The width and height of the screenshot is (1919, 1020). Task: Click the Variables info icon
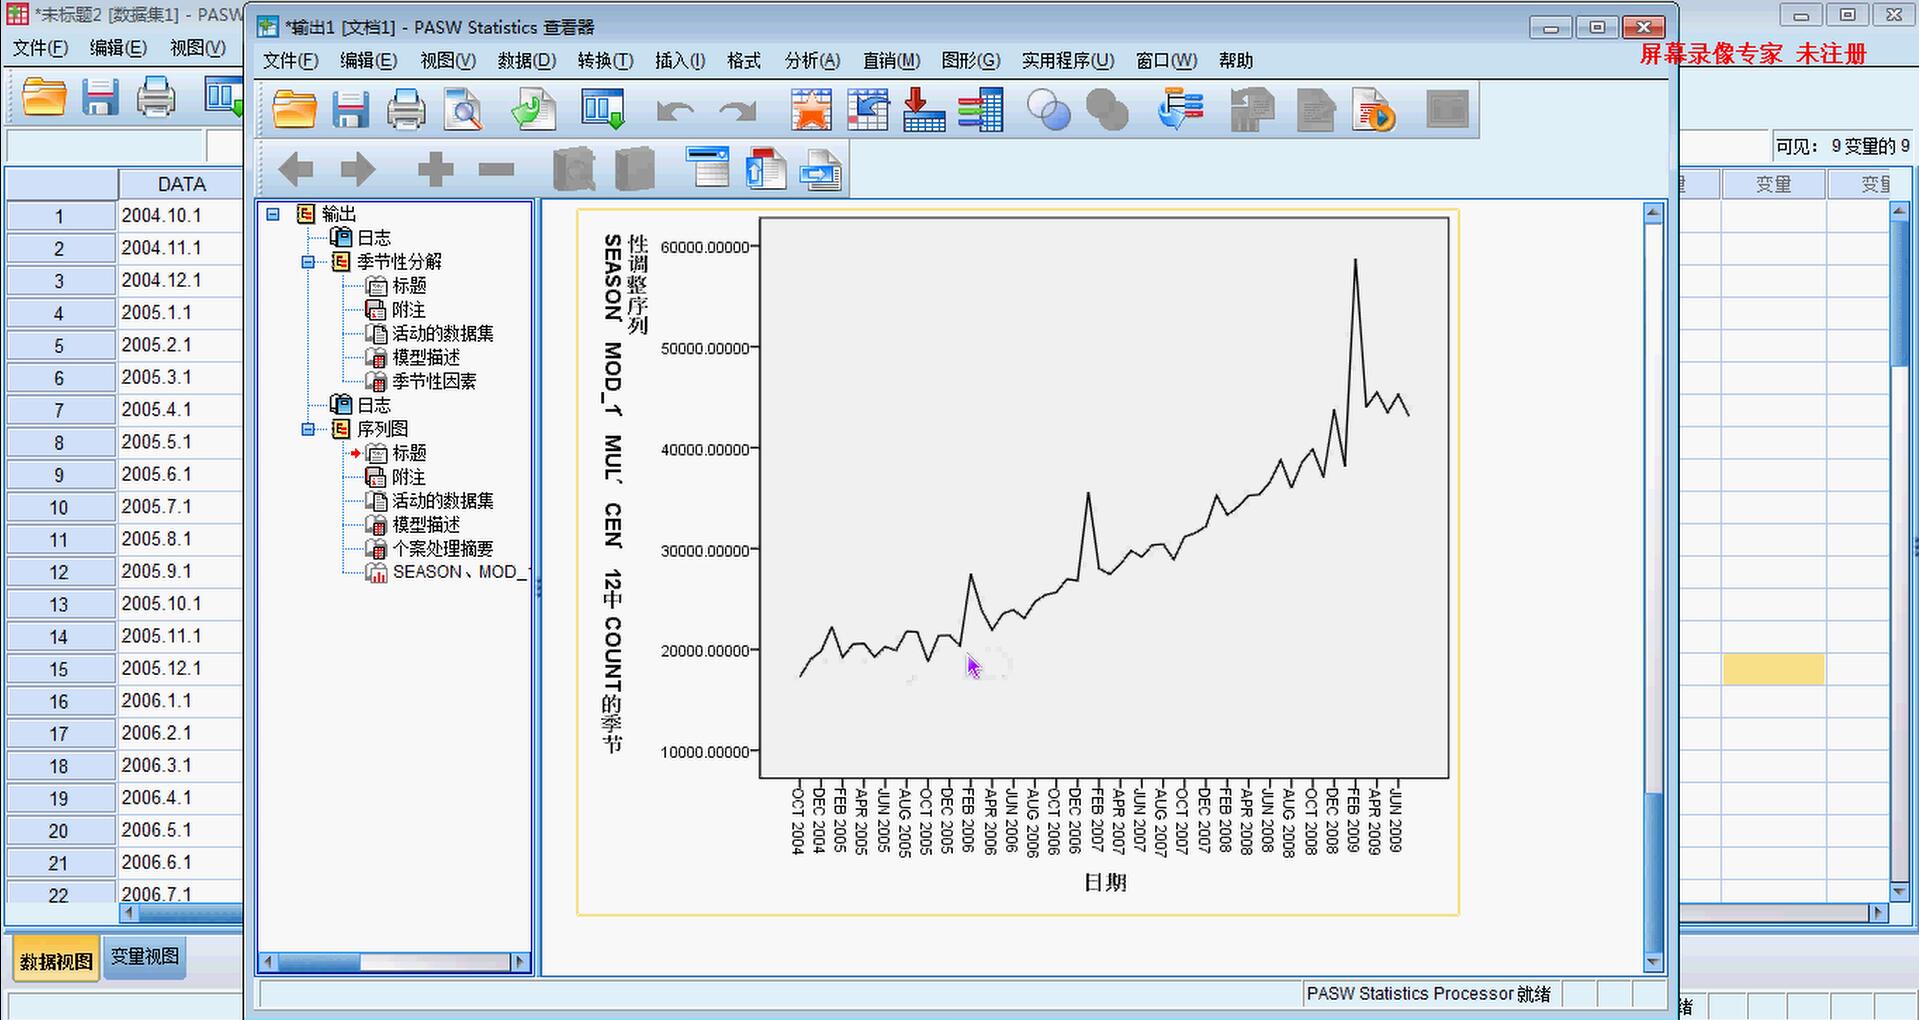(x=980, y=109)
